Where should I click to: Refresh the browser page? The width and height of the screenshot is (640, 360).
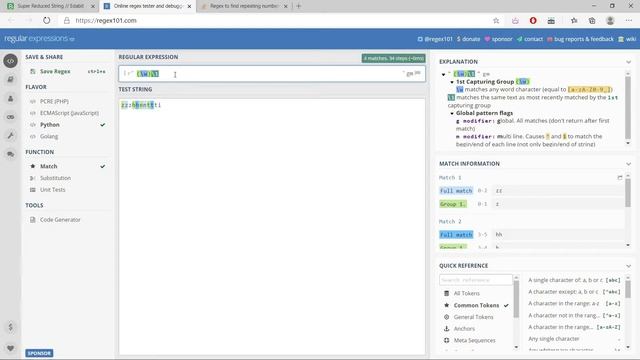(47, 20)
